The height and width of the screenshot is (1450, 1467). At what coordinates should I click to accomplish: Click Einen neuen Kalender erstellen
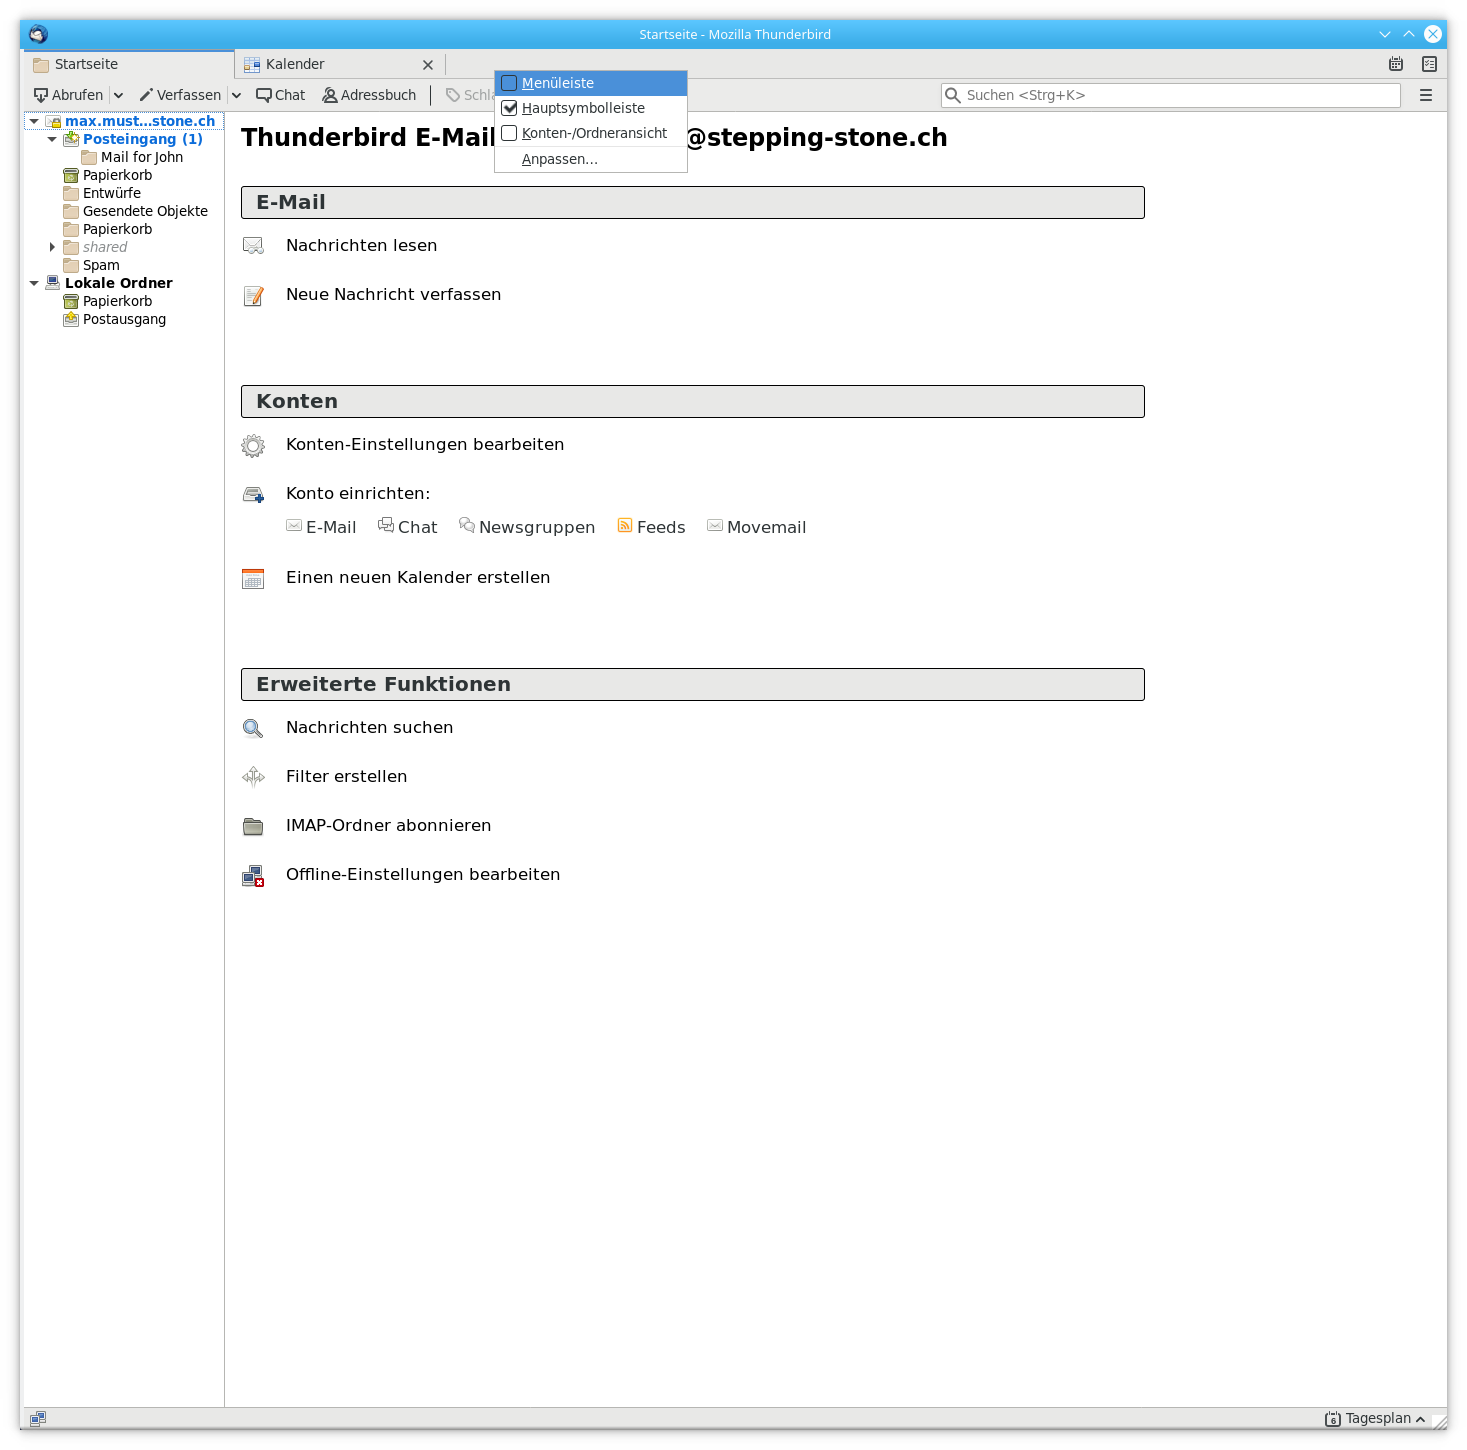tap(418, 577)
